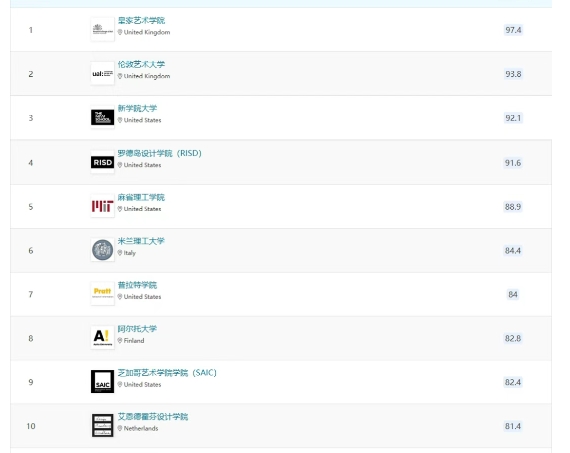Open the MIT logo
The height and width of the screenshot is (453, 570).
[103, 206]
